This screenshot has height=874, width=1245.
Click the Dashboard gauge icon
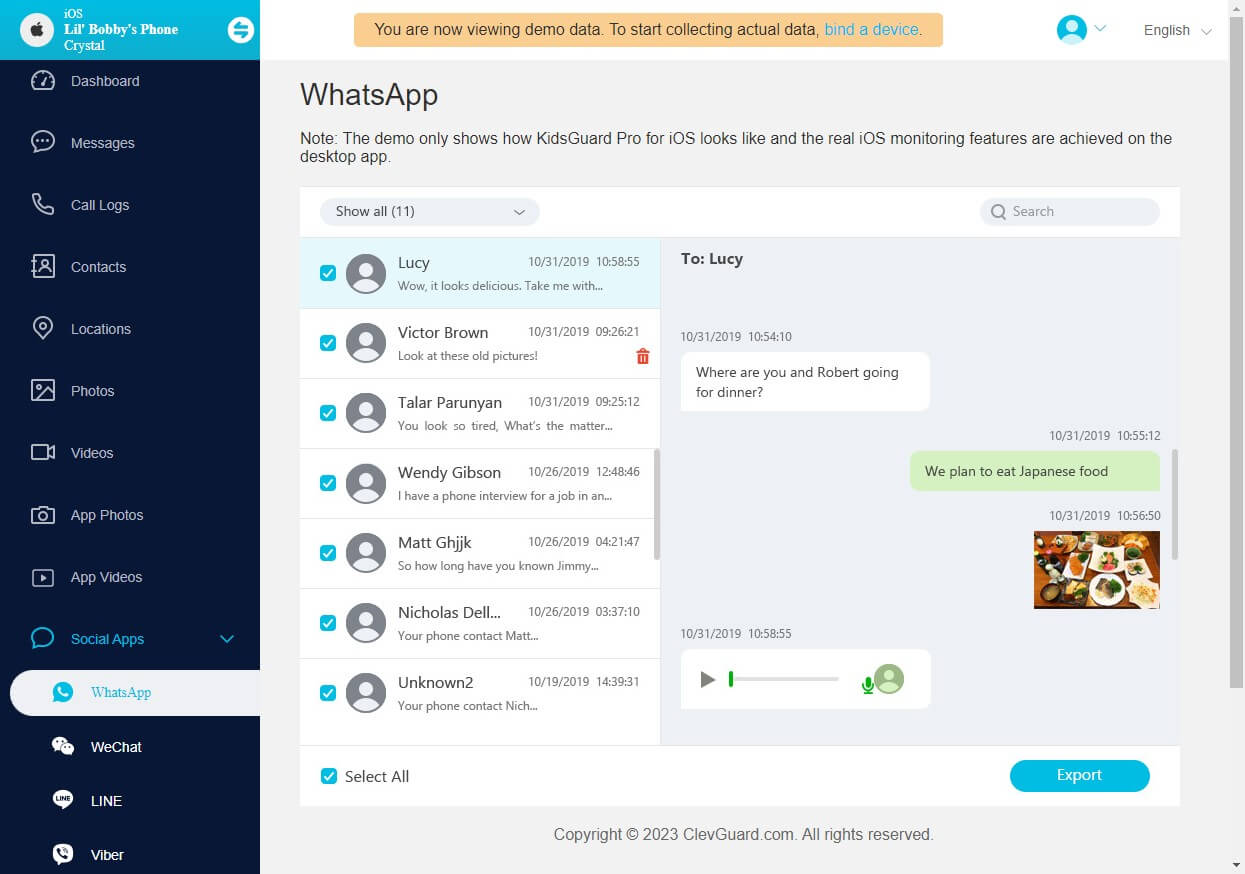click(43, 81)
